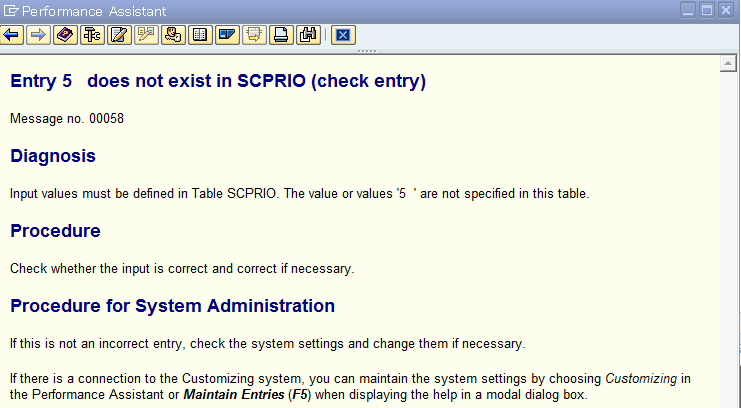The width and height of the screenshot is (741, 408).
Task: Click the Customizing italic link text
Action: 641,379
